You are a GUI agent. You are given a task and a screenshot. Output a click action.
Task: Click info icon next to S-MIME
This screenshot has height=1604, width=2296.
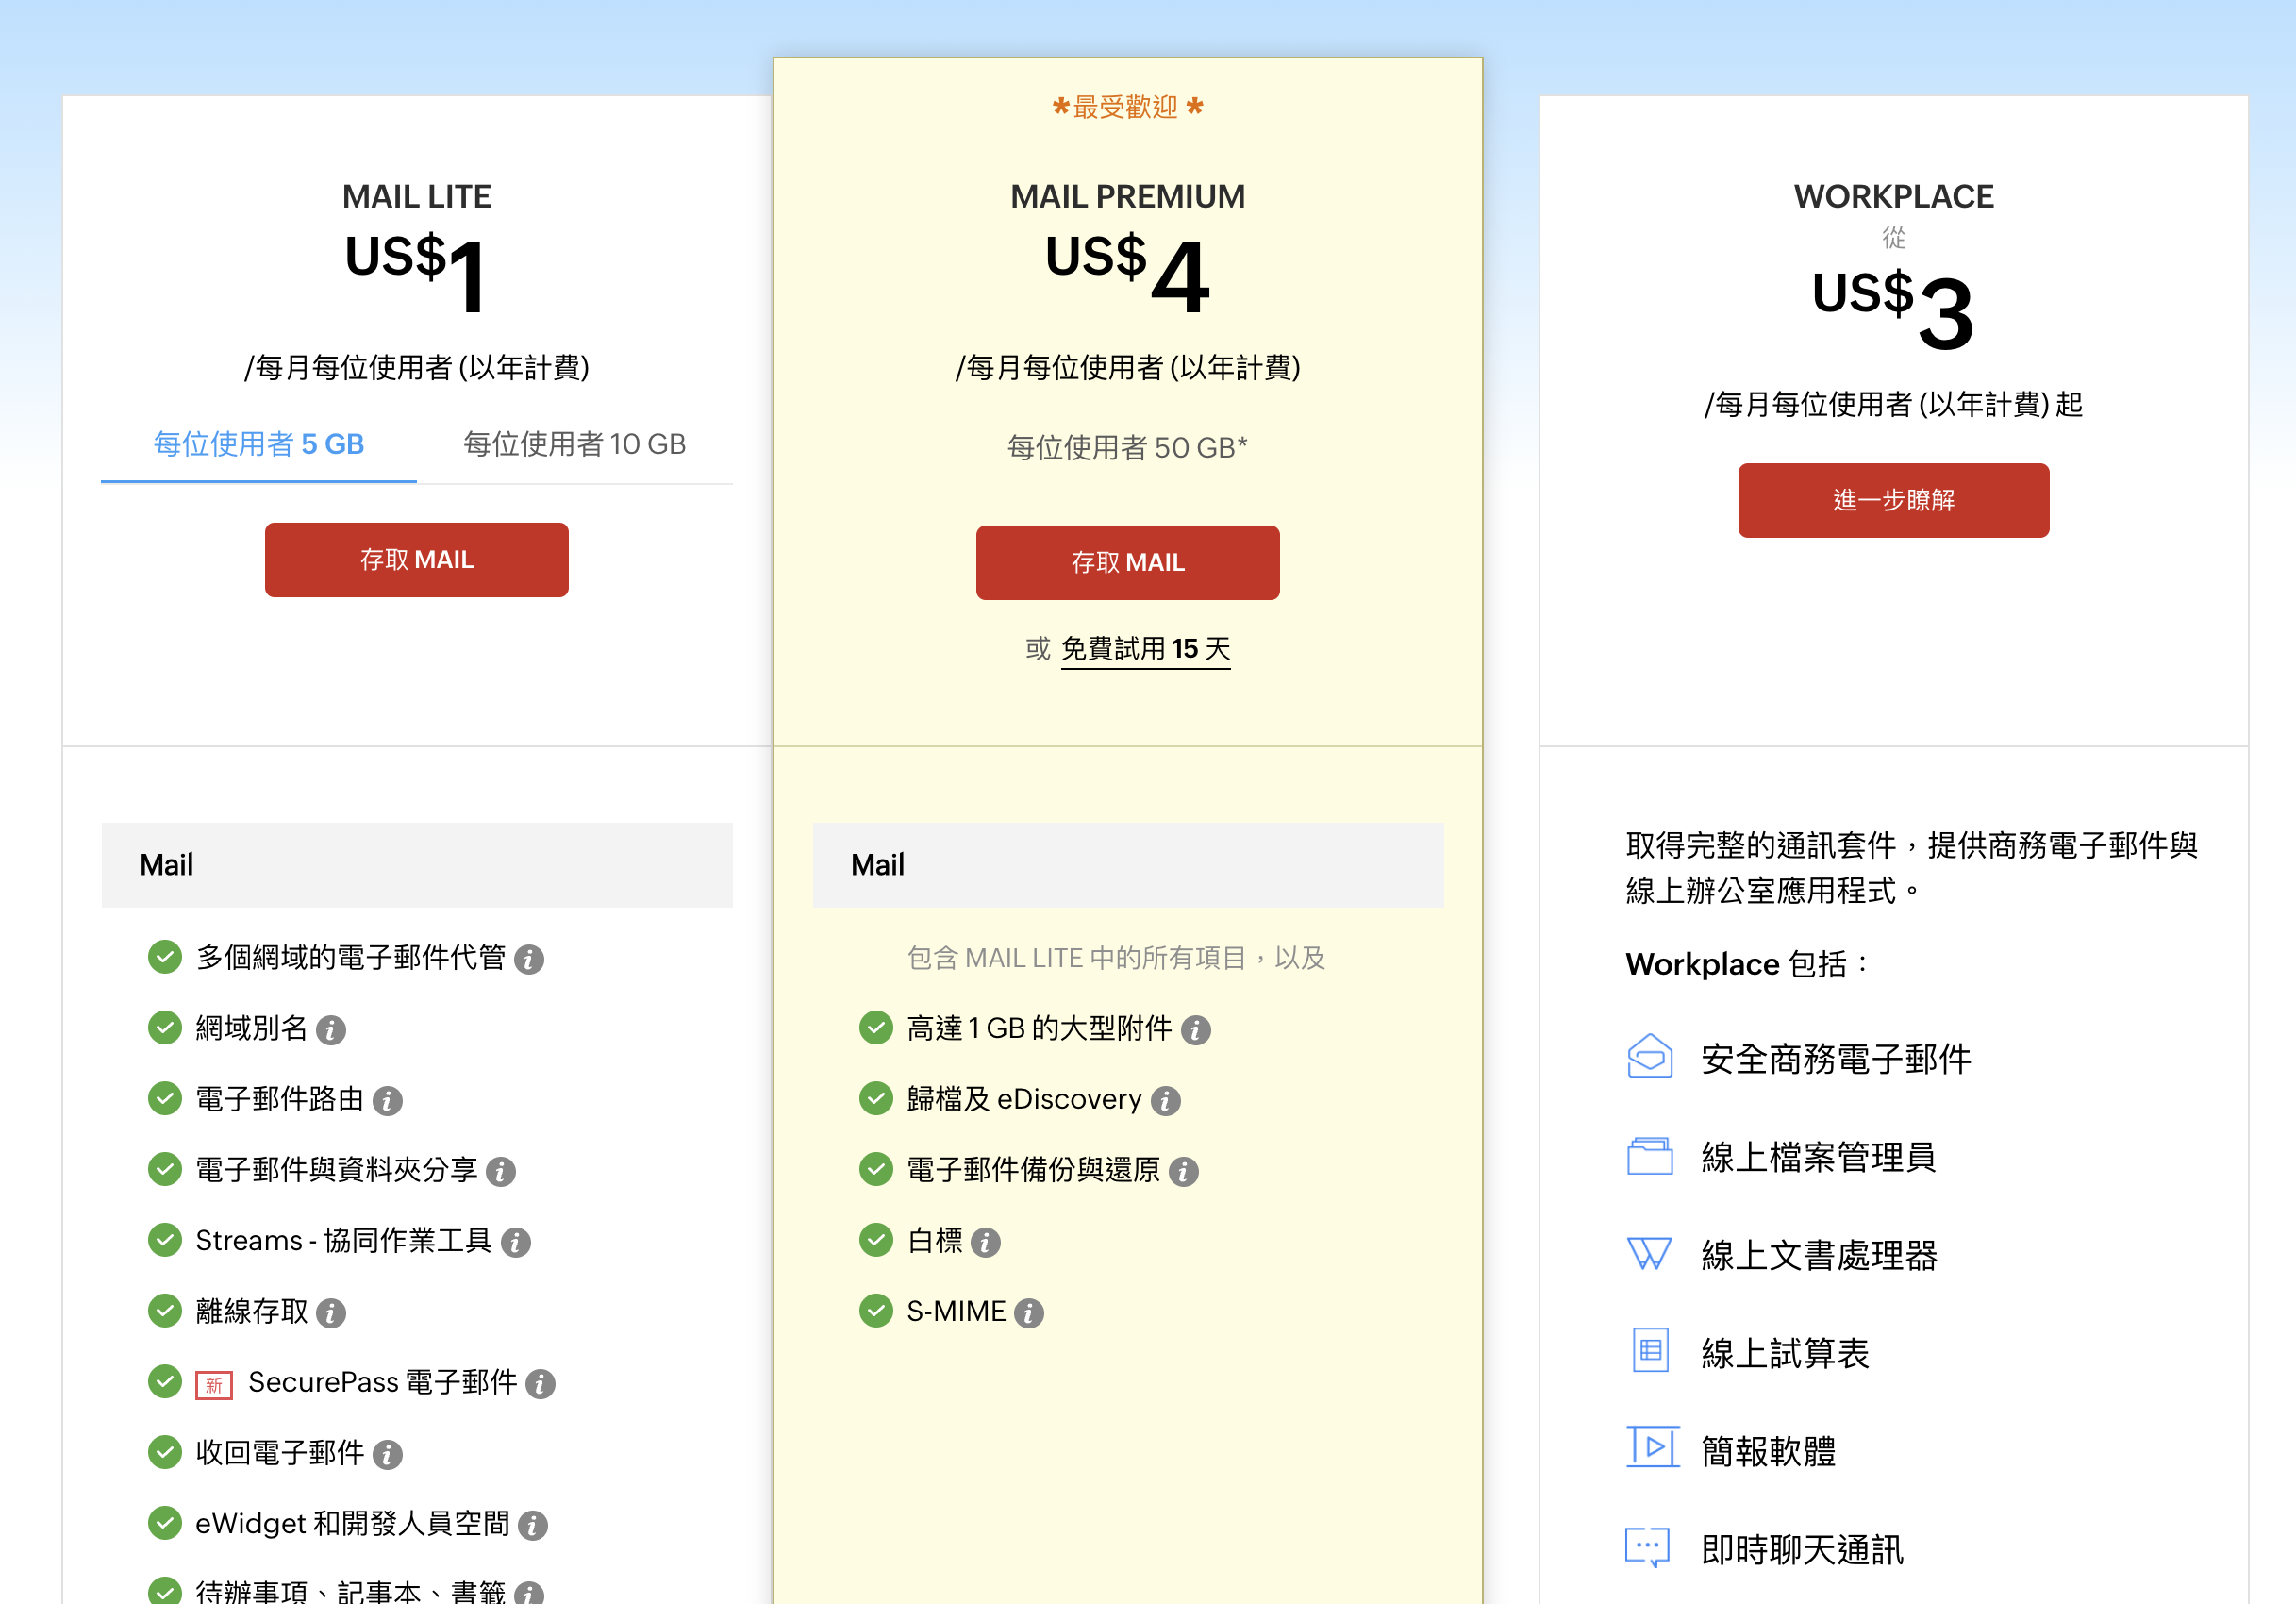1028,1313
